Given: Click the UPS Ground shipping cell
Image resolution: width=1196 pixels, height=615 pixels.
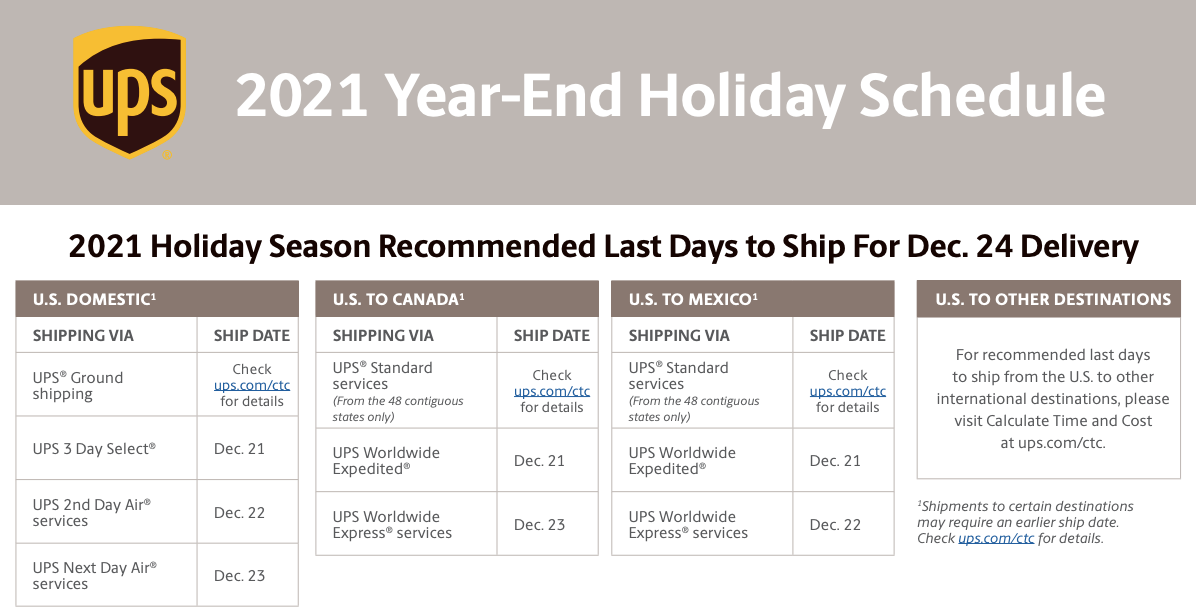Looking at the screenshot, I should tap(107, 385).
